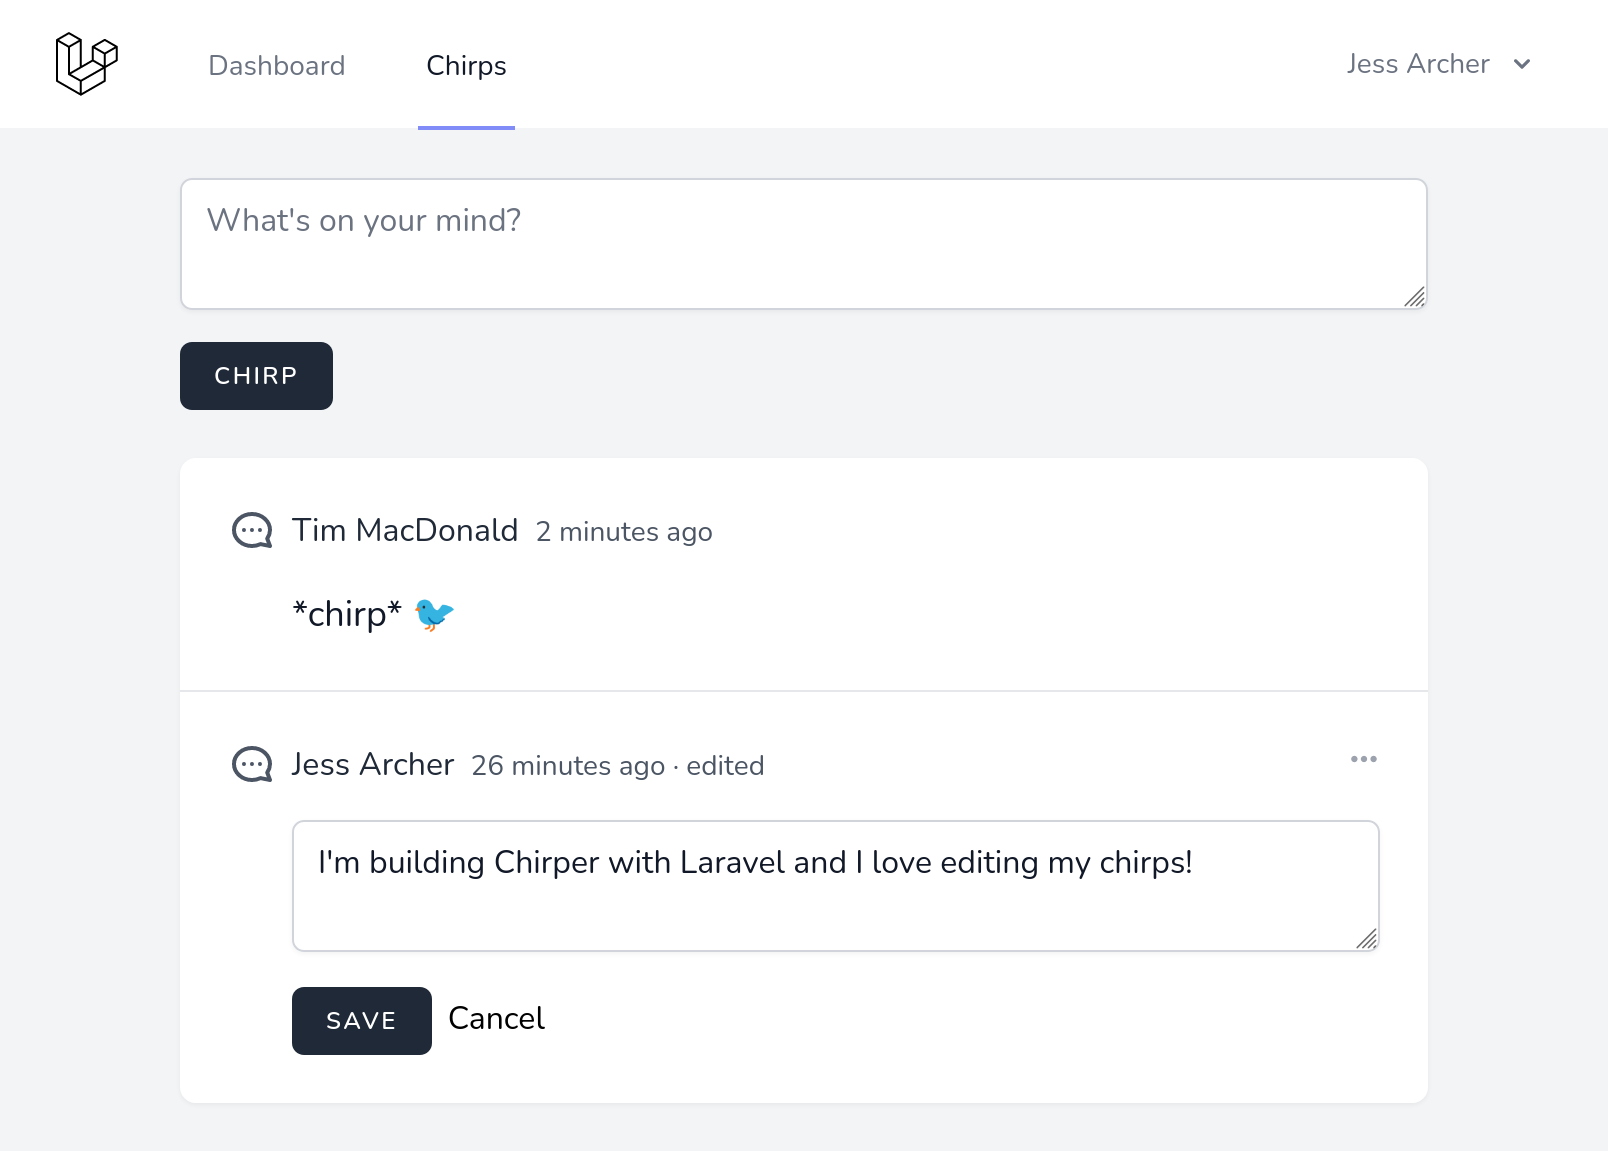The height and width of the screenshot is (1151, 1608).
Task: Click resize handle of new chirp textarea
Action: click(x=1414, y=297)
